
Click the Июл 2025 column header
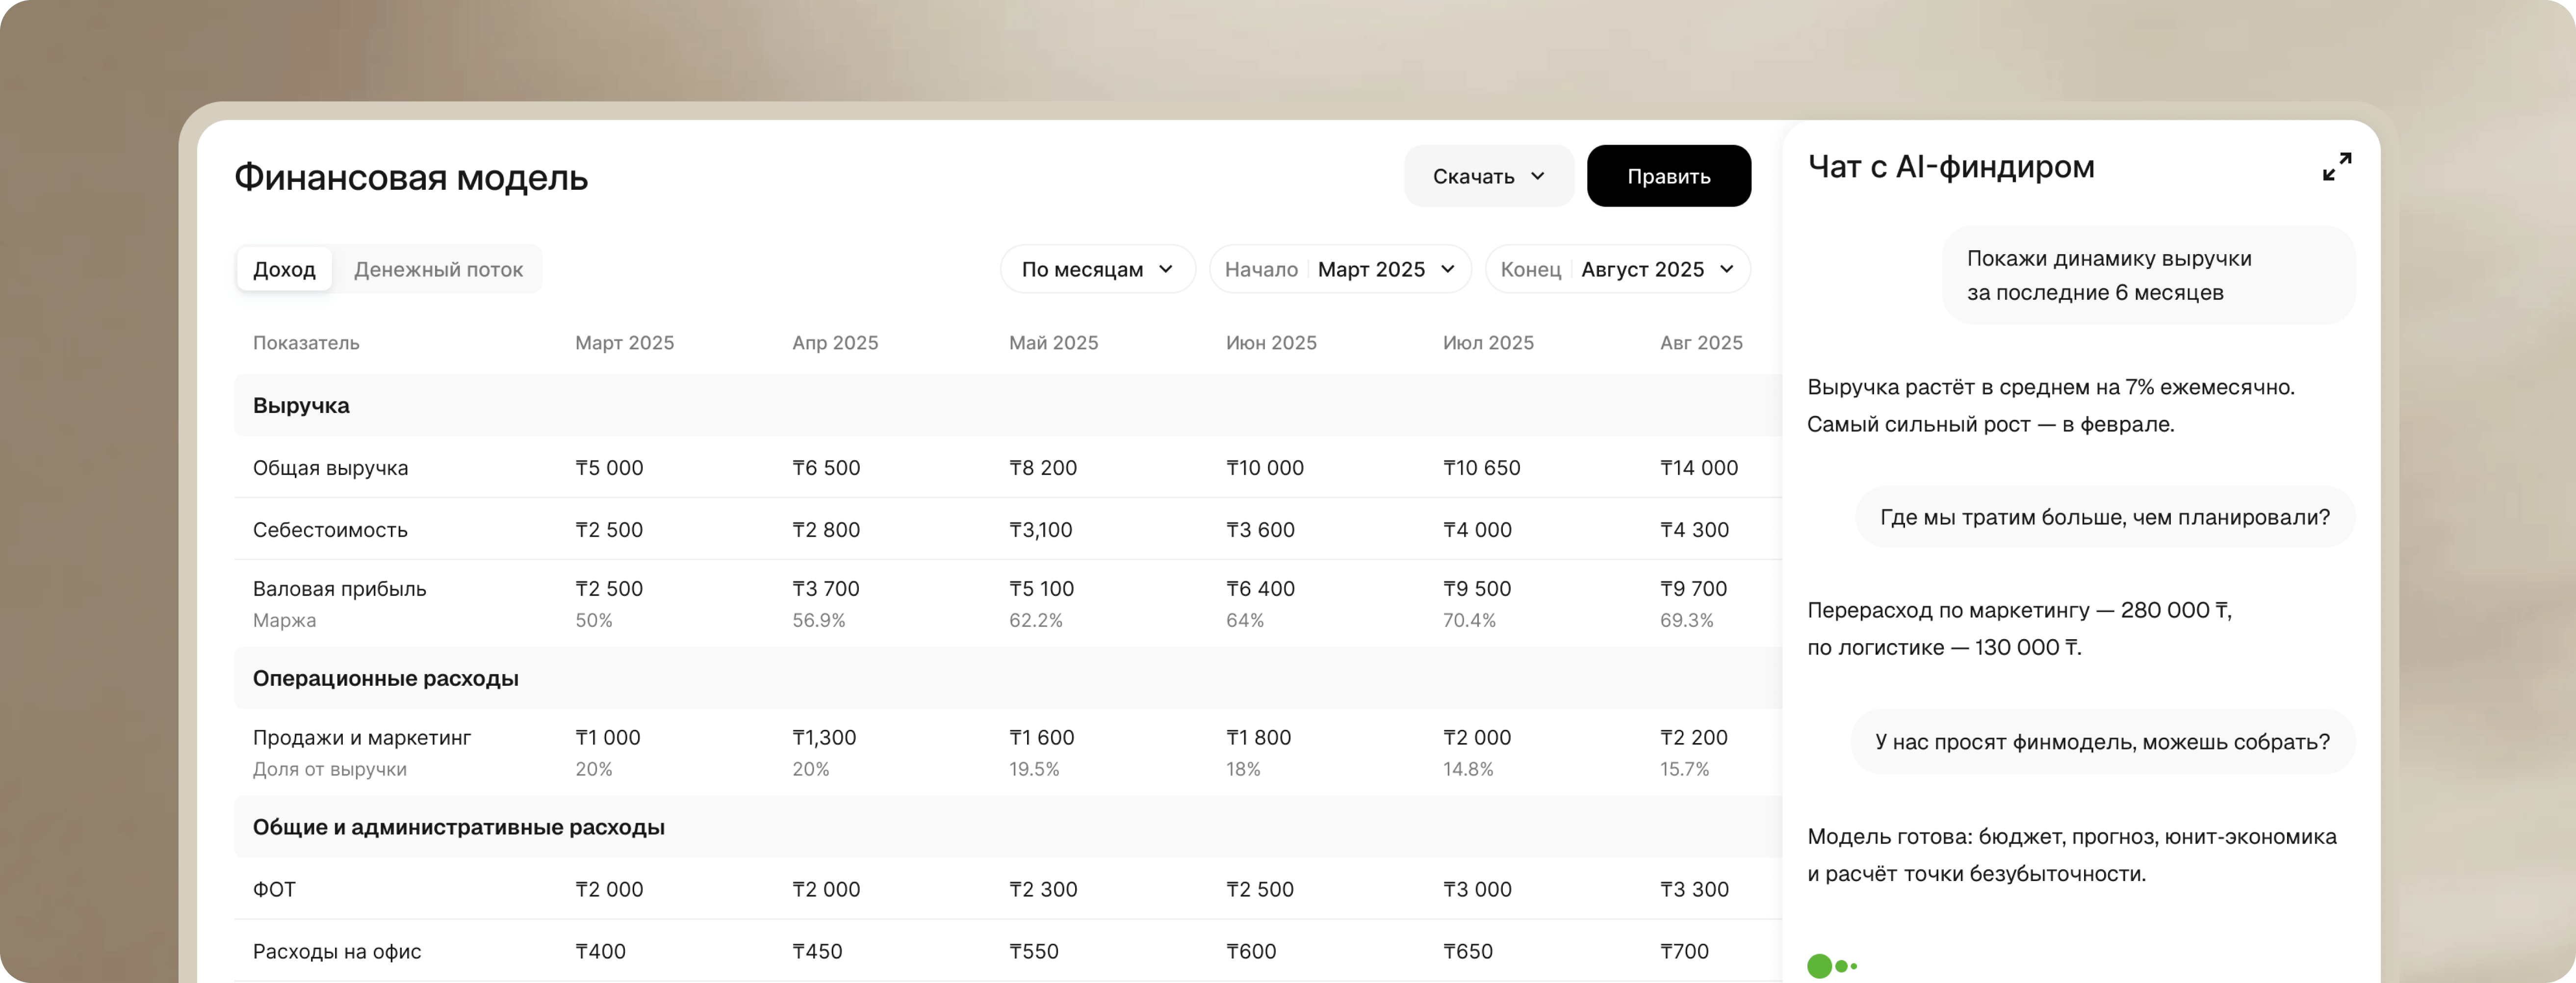click(1488, 343)
